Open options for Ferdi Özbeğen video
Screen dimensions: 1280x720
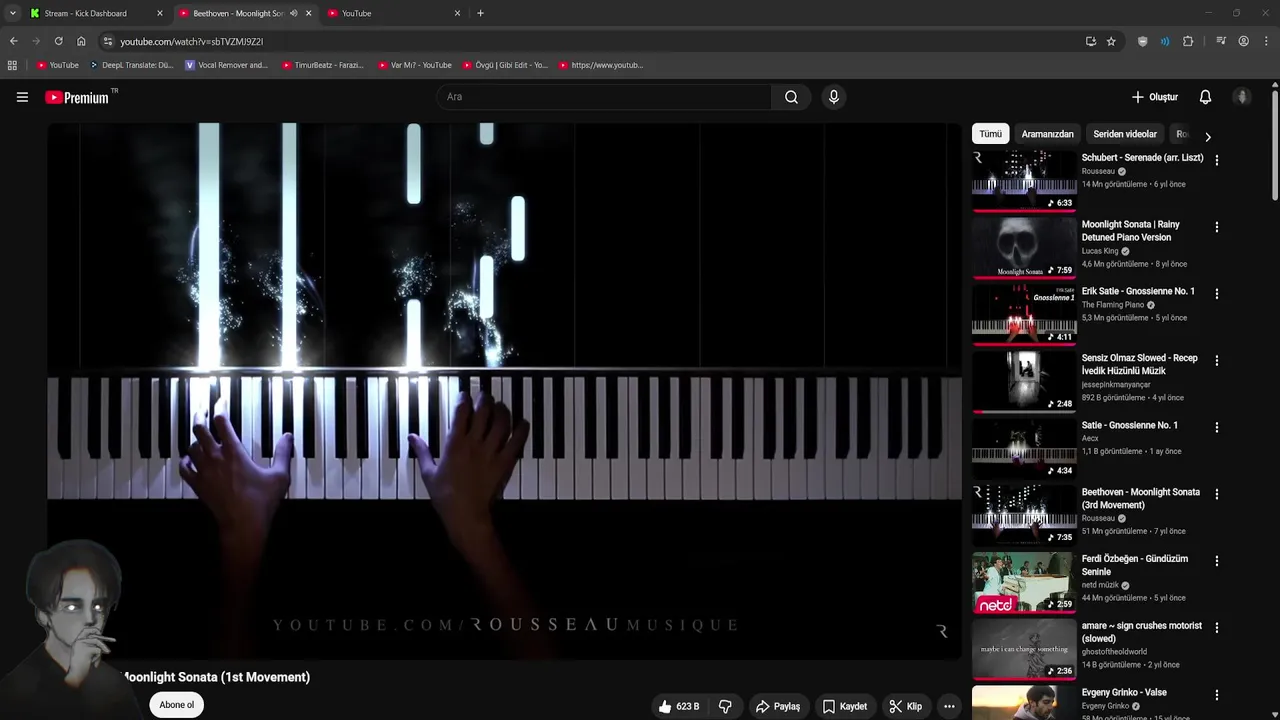1216,561
